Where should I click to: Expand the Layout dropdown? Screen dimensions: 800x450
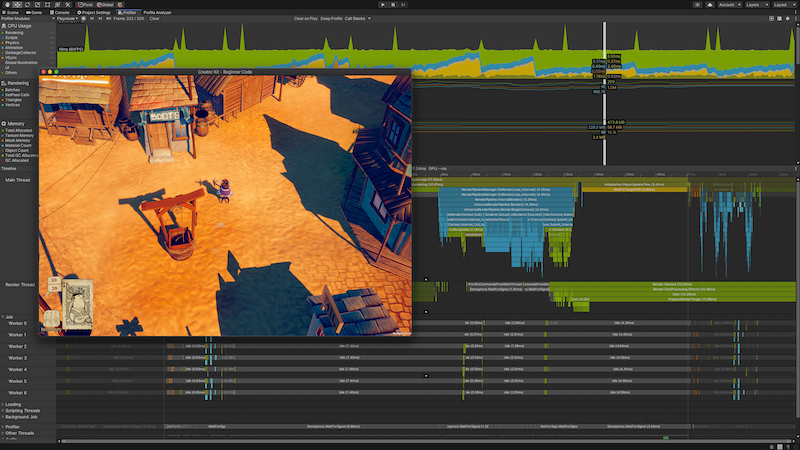coord(786,4)
